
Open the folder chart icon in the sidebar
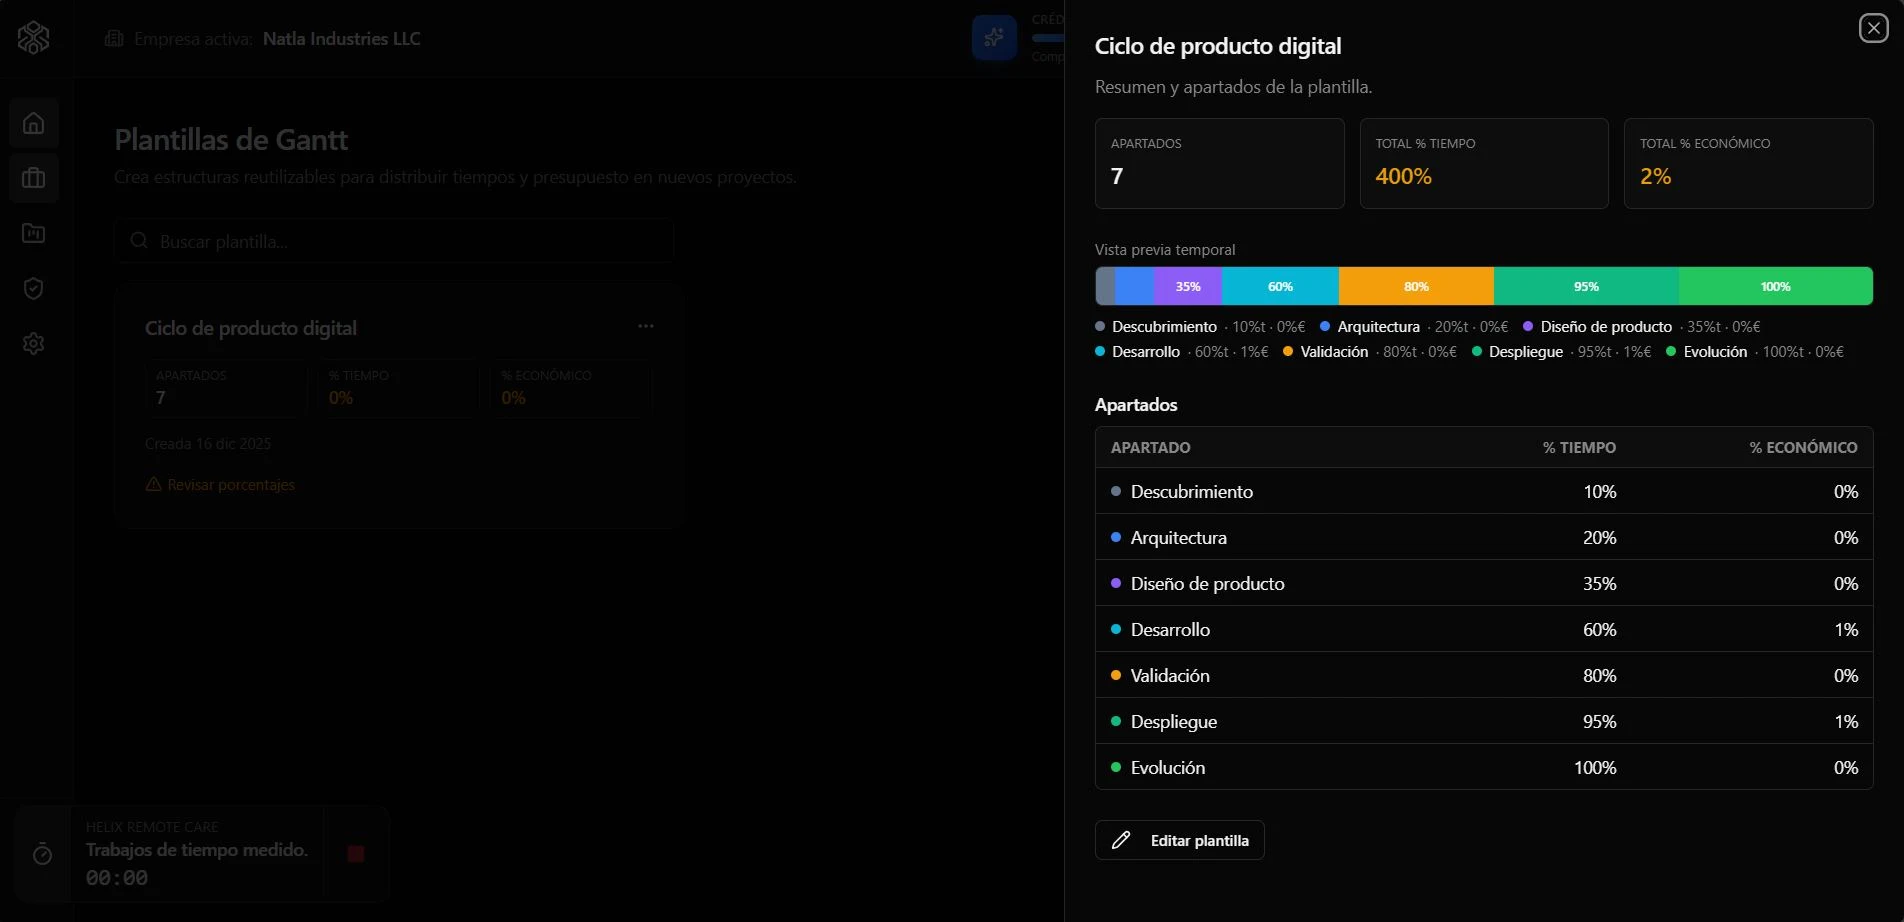pyautogui.click(x=34, y=233)
